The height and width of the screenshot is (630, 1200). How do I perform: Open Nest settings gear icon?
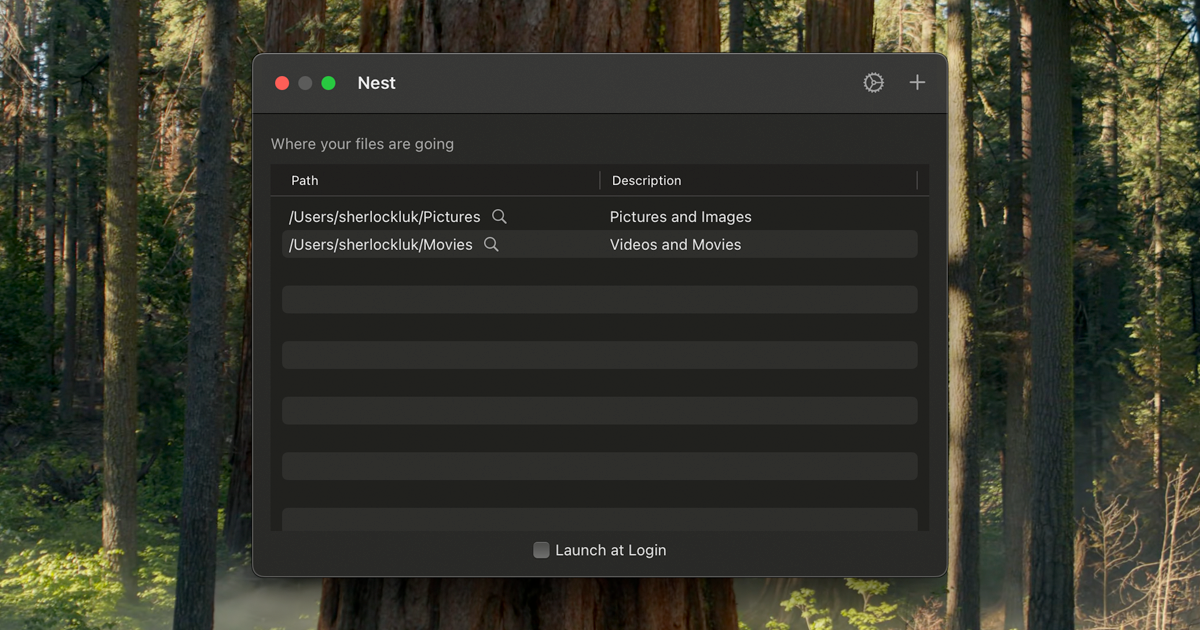click(x=873, y=83)
